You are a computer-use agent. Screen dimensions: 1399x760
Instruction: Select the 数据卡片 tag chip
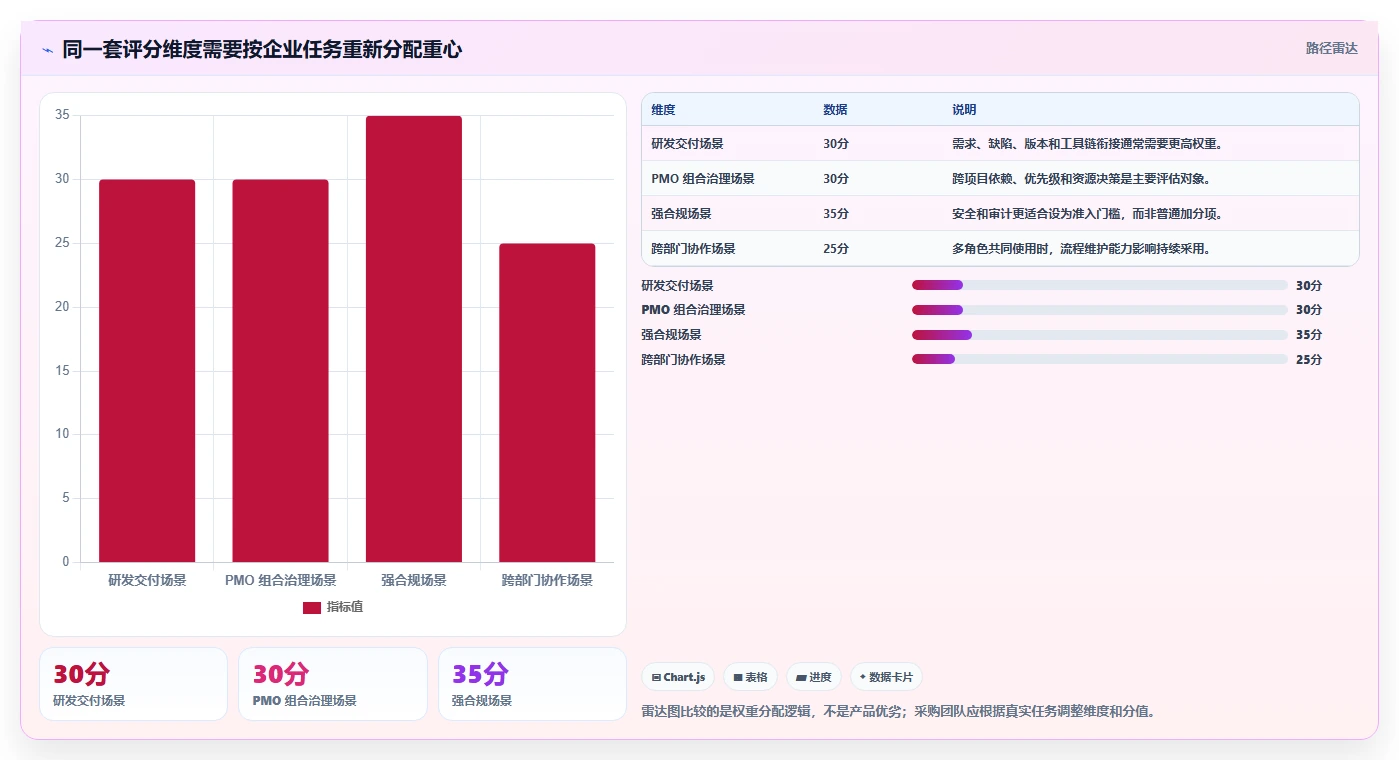point(886,677)
